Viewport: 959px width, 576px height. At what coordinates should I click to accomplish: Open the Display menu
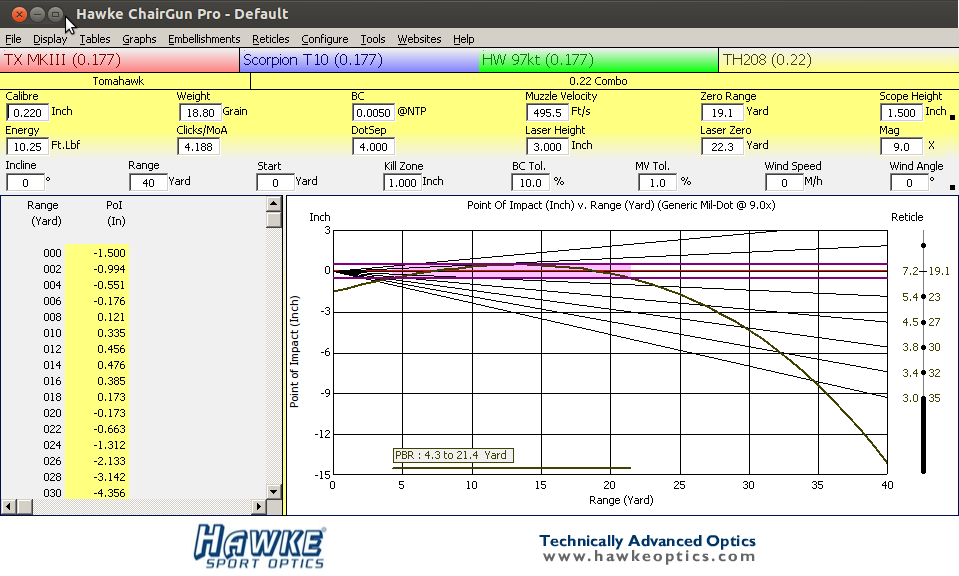point(50,39)
